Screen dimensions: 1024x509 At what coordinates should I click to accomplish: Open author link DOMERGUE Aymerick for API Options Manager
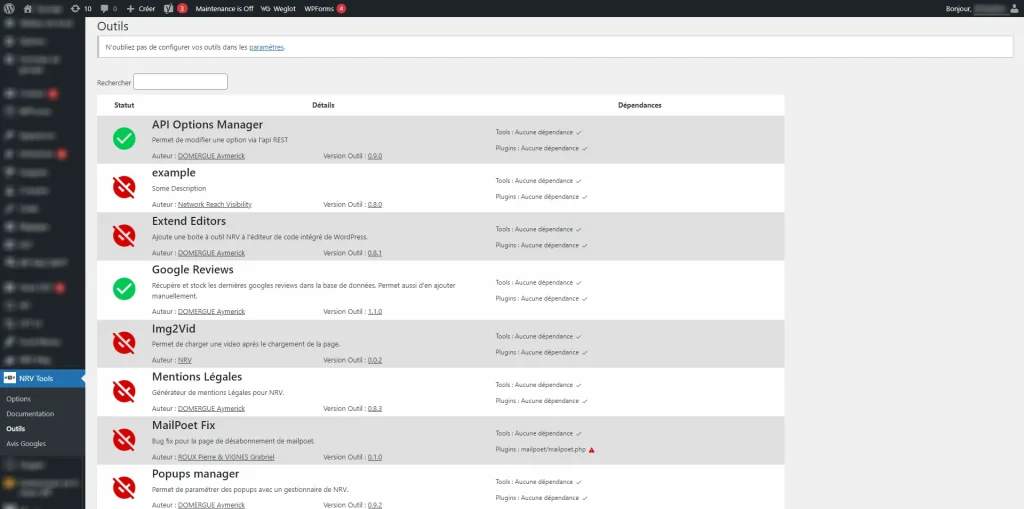click(x=212, y=156)
